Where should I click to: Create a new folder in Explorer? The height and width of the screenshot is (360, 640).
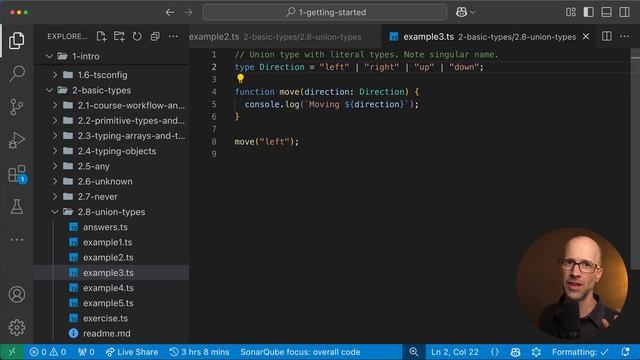(x=119, y=36)
